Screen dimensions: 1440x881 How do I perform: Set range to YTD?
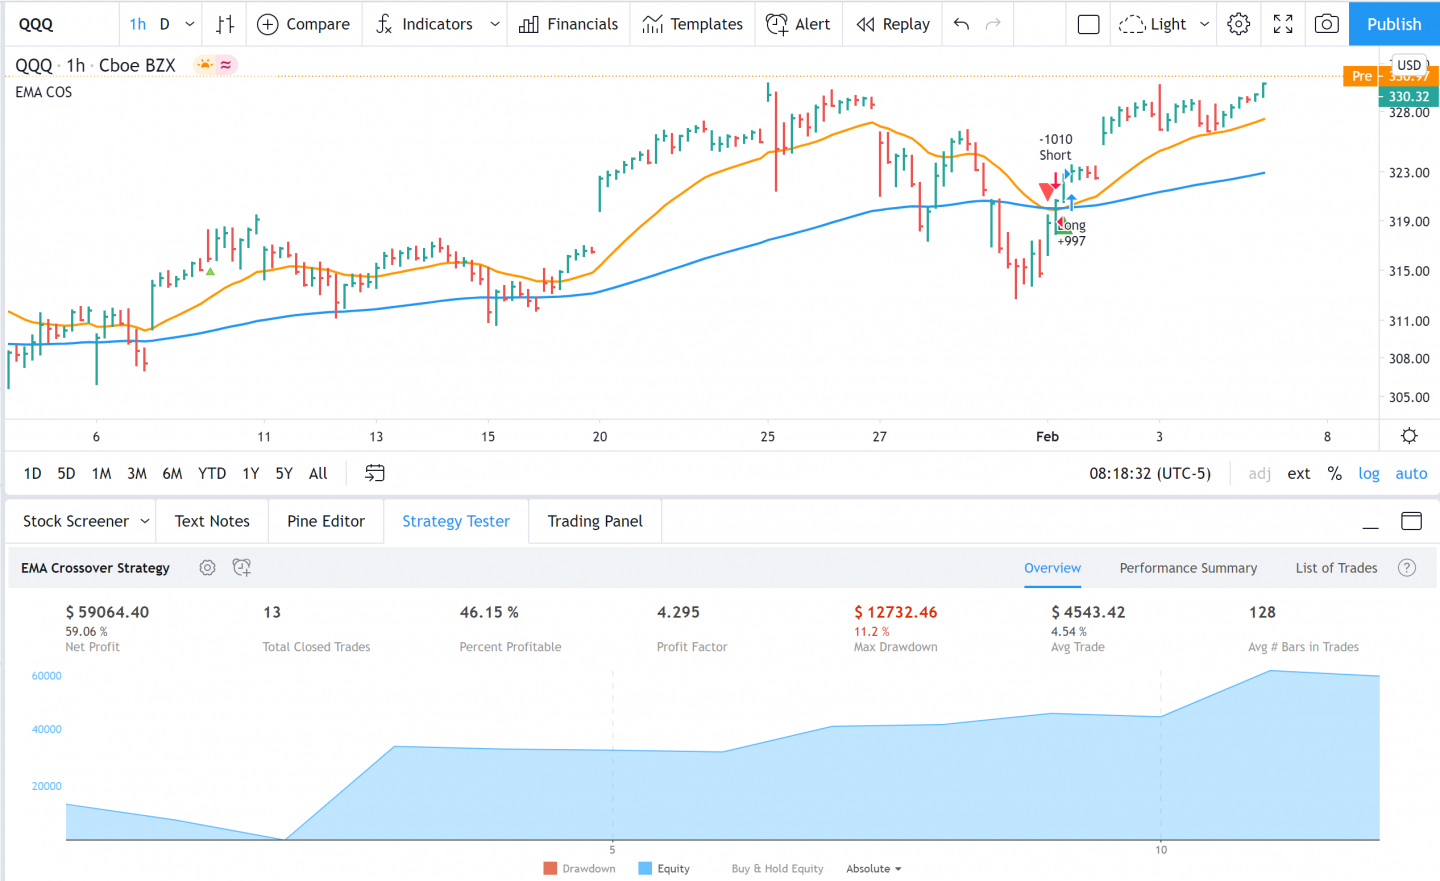click(x=212, y=473)
